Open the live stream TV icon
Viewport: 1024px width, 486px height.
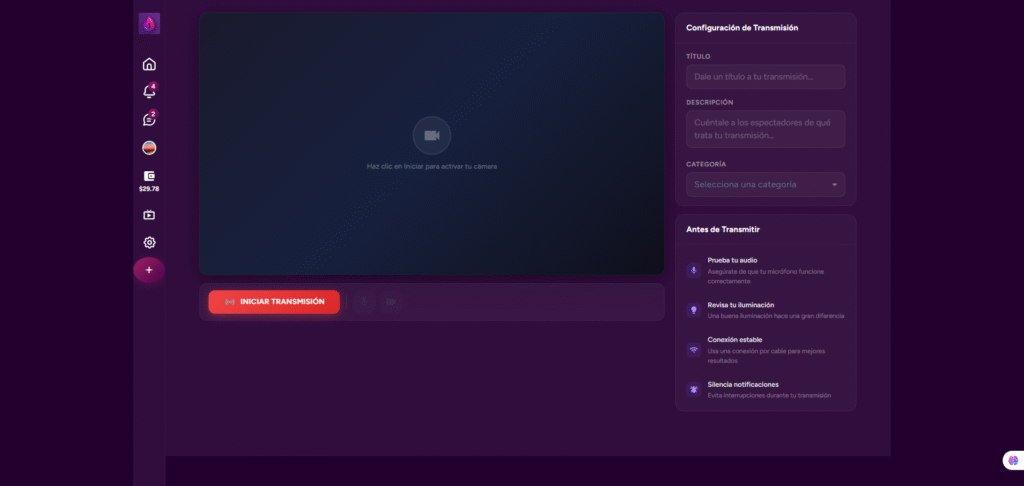point(149,214)
